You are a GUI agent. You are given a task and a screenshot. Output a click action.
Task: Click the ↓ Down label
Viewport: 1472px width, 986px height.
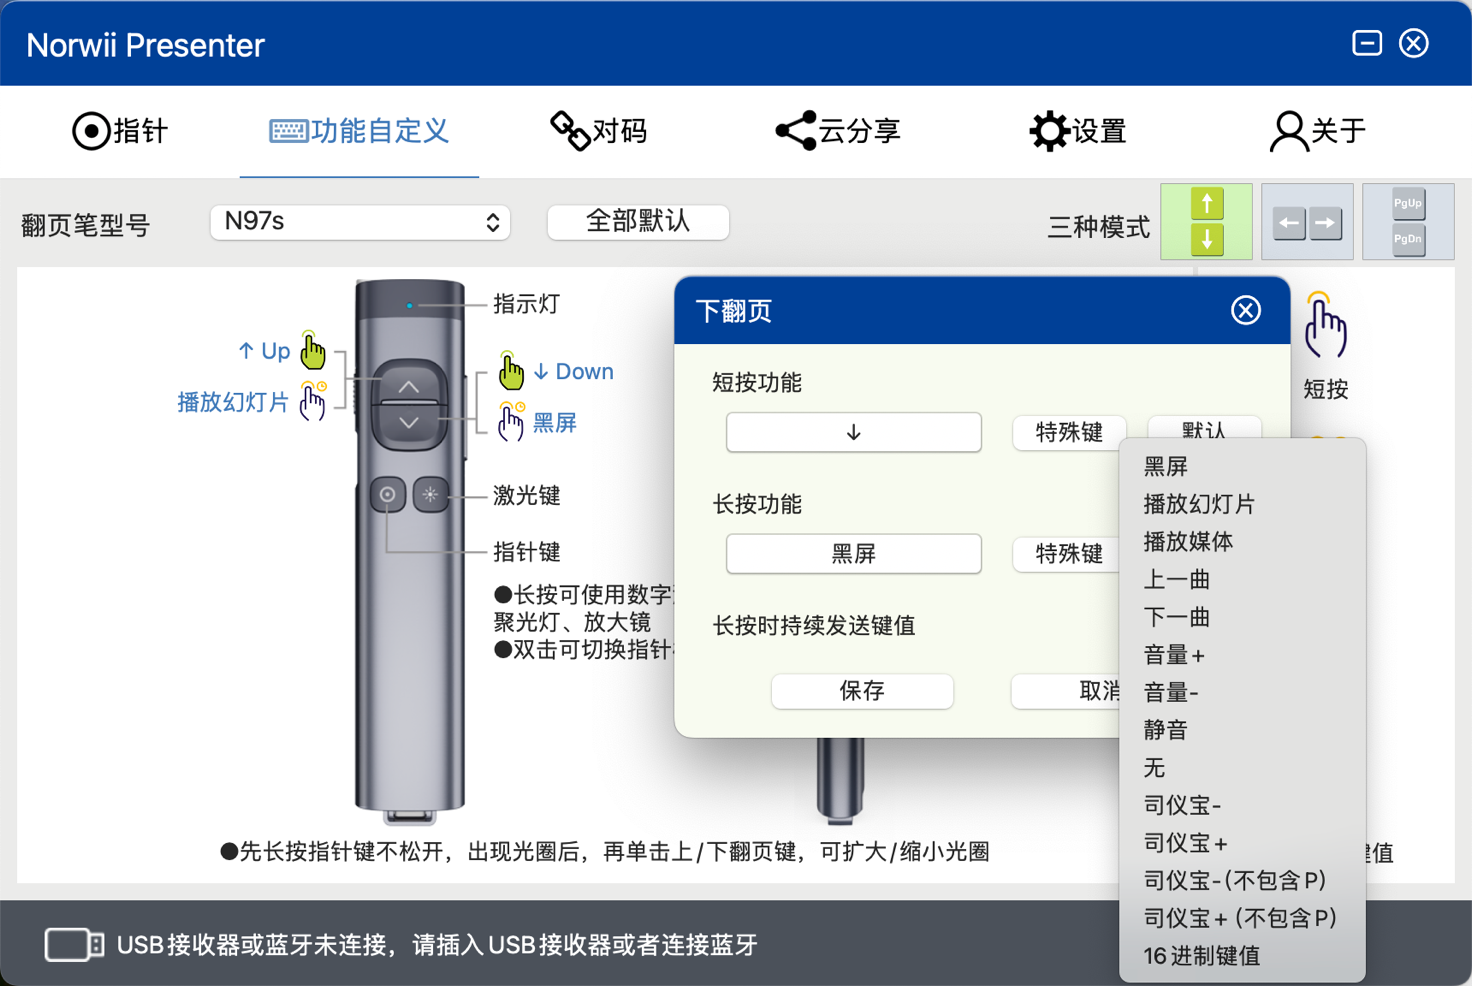574,371
